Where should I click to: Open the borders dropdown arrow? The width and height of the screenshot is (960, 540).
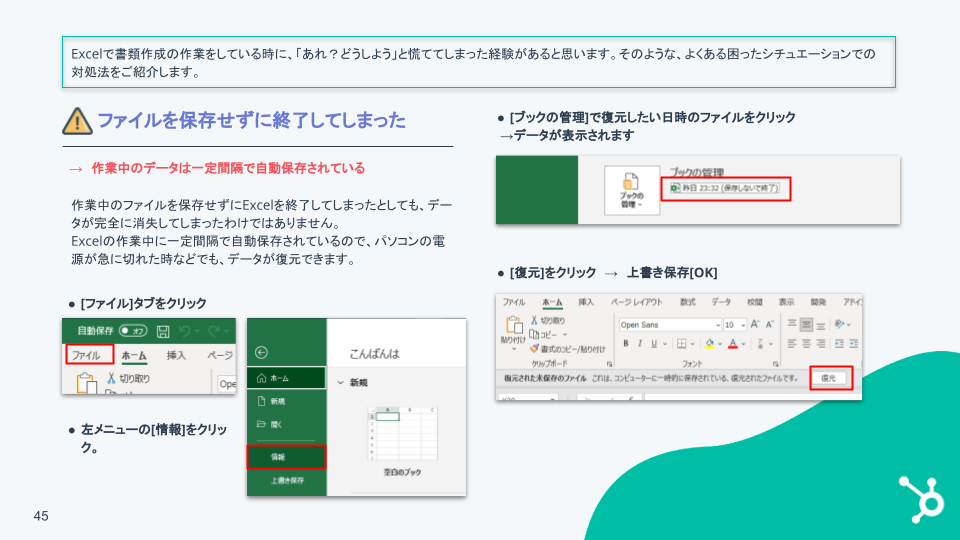(692, 344)
